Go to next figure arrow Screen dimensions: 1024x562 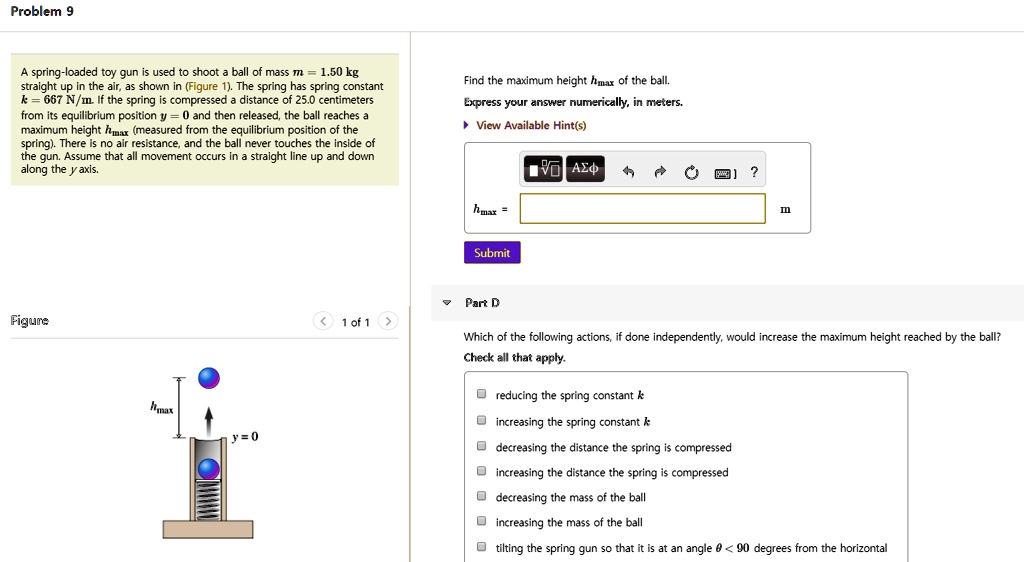pos(388,321)
